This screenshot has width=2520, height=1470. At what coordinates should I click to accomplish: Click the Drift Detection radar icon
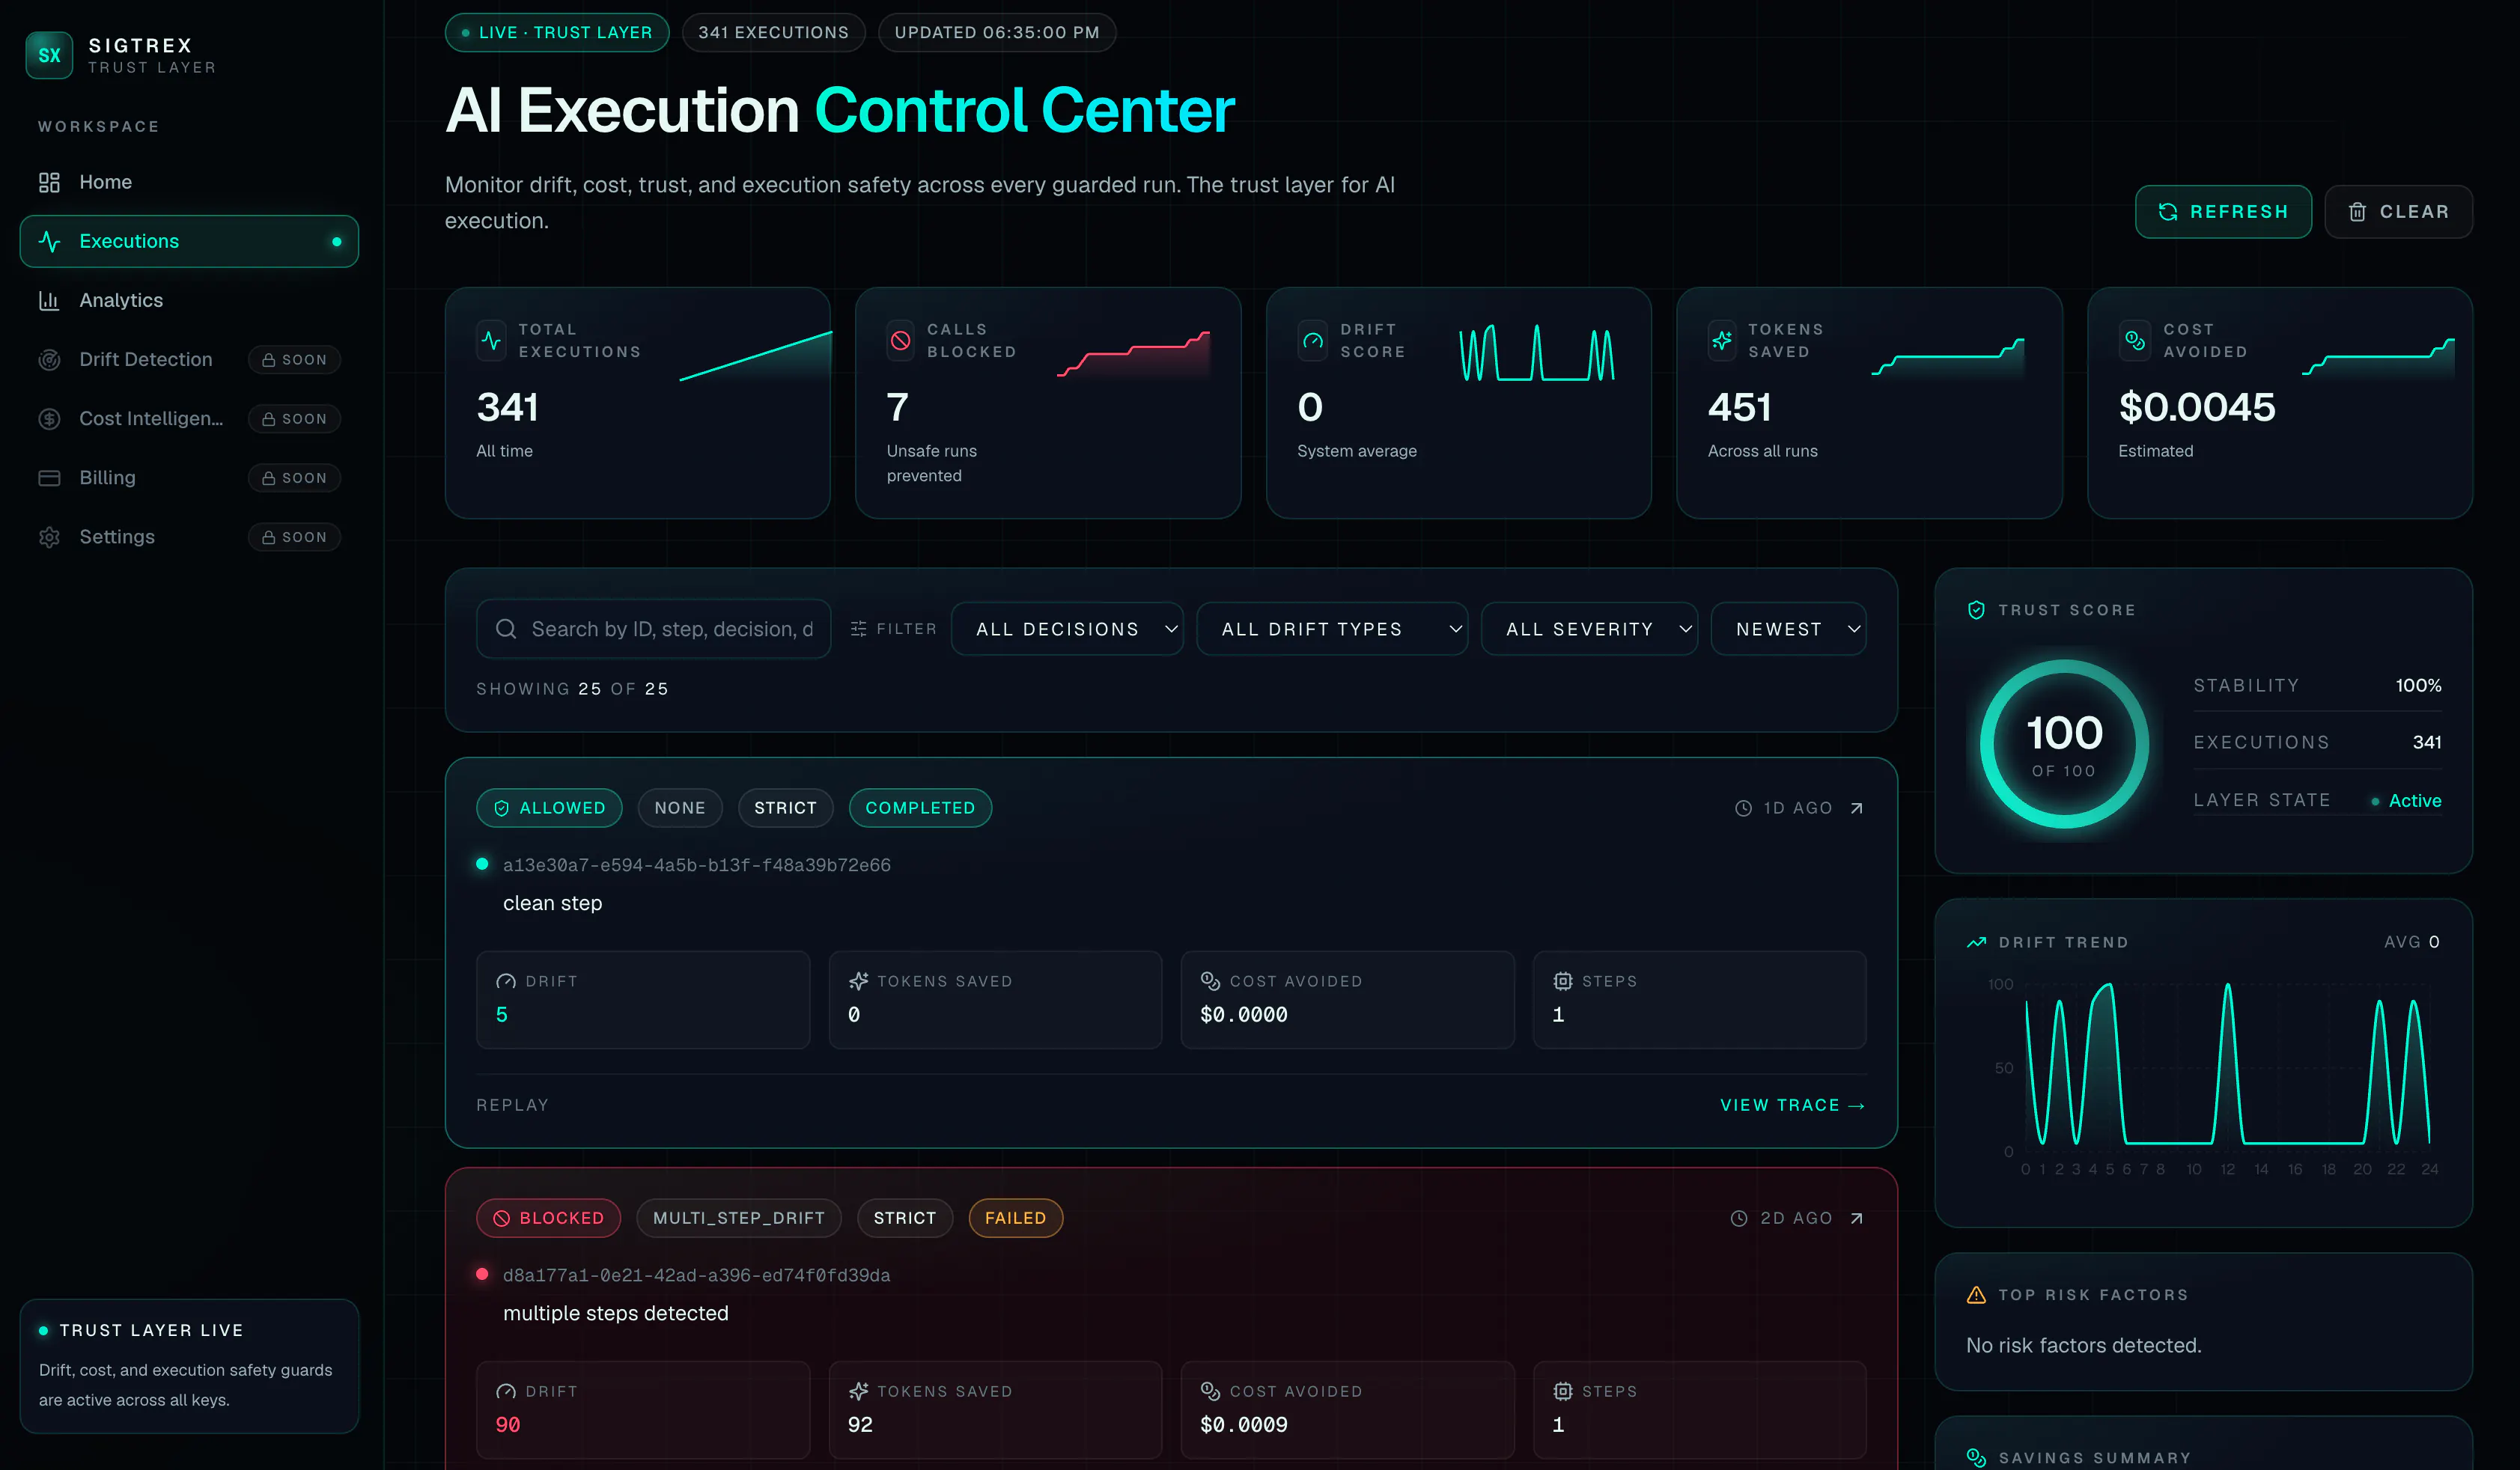pyautogui.click(x=49, y=359)
